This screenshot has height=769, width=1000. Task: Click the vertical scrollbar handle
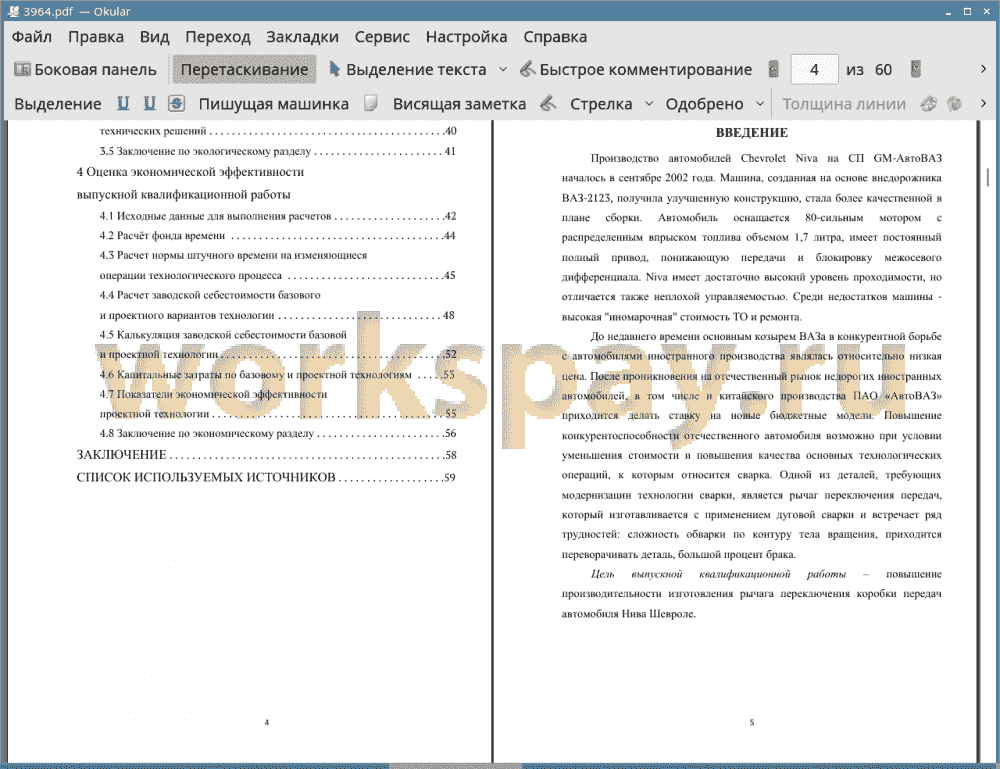point(988,177)
